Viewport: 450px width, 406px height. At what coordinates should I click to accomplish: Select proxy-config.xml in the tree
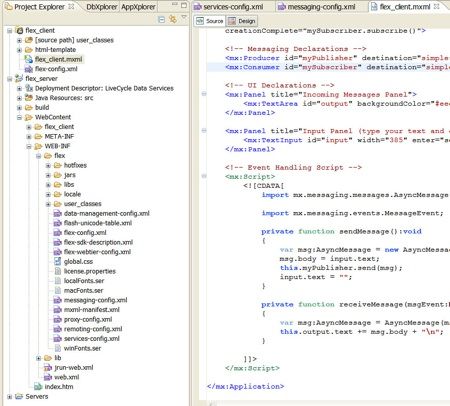[x=88, y=319]
